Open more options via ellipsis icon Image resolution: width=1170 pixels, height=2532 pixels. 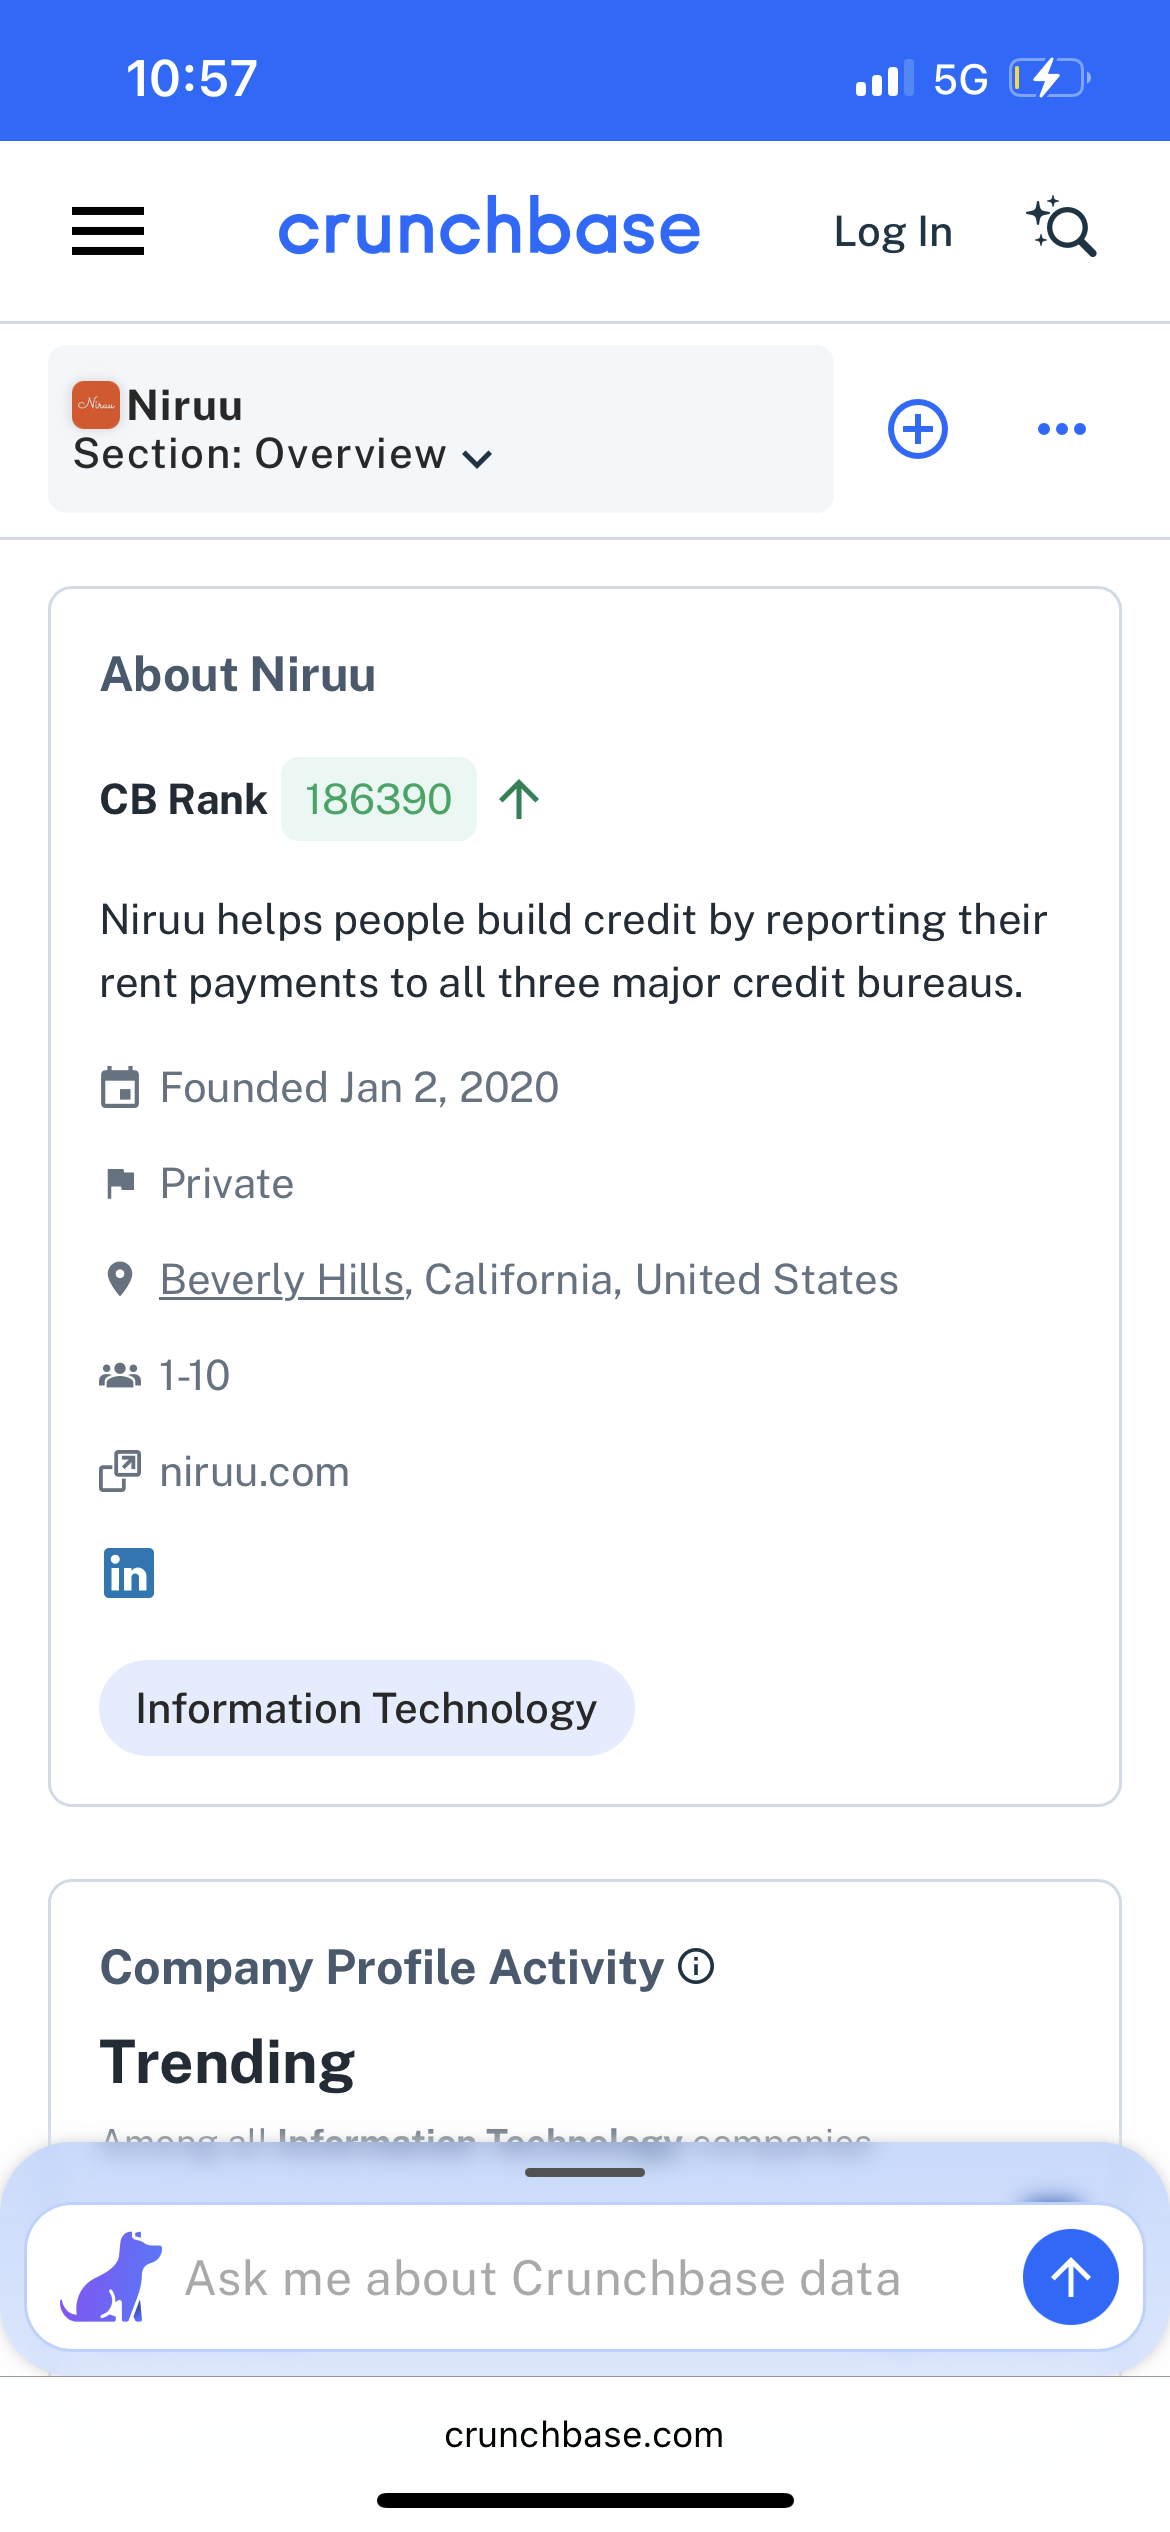point(1061,429)
